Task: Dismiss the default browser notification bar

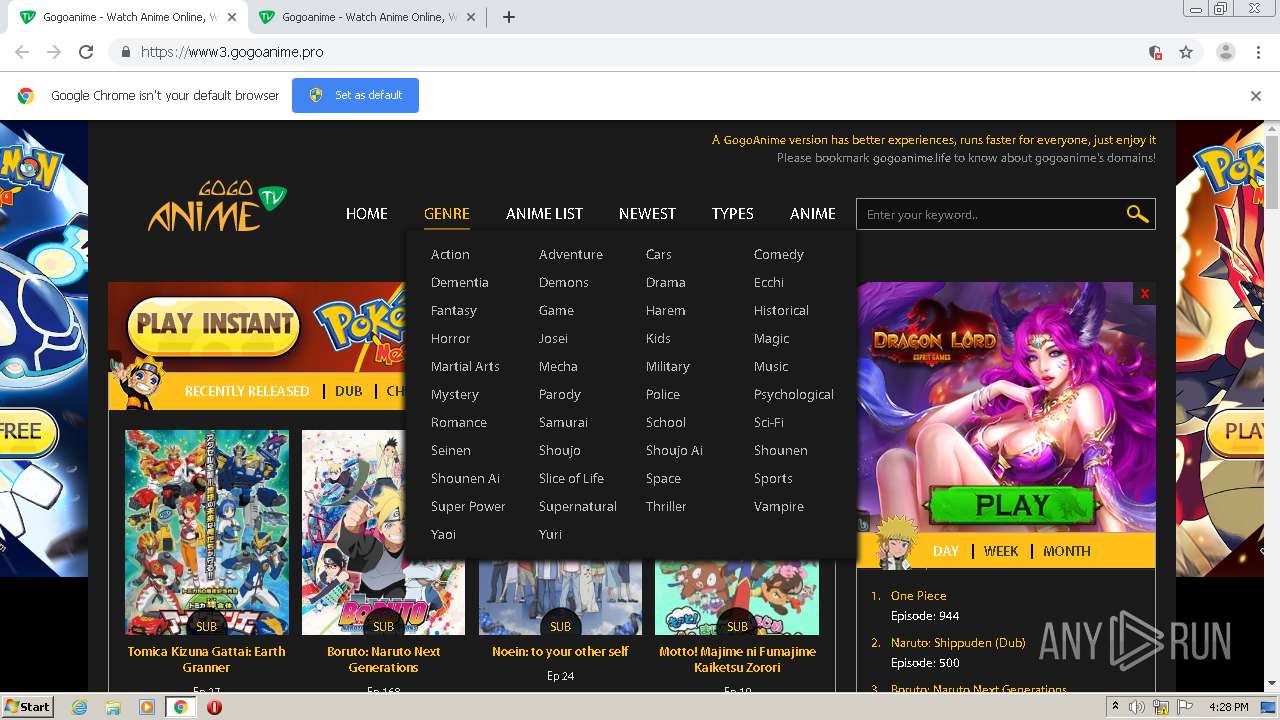Action: coord(1256,96)
